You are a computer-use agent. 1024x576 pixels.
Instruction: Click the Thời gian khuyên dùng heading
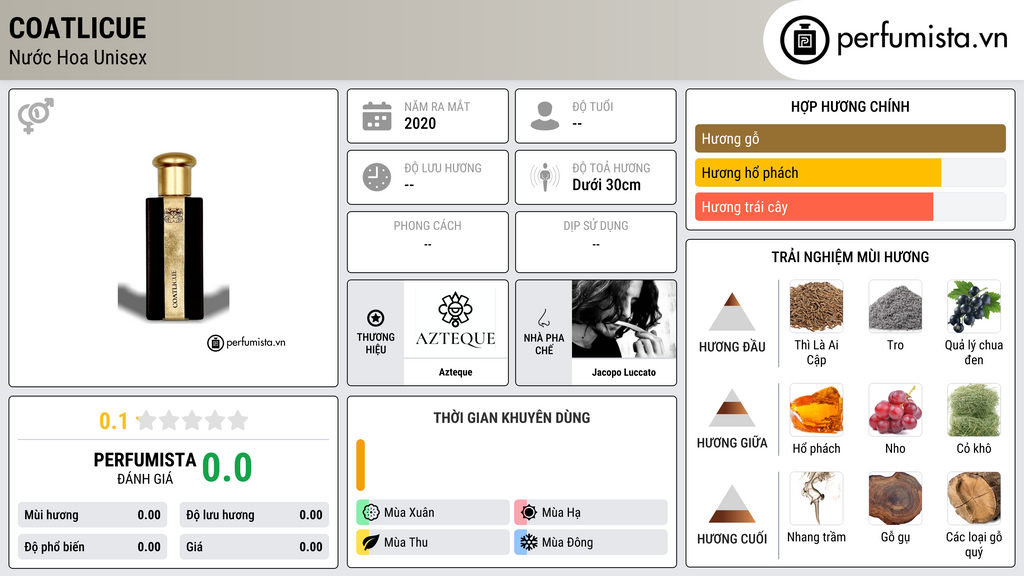512,418
